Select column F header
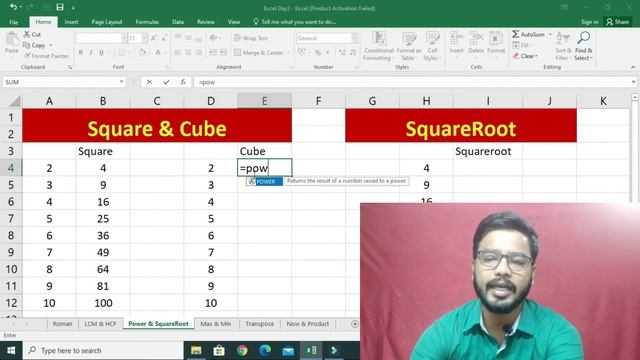 pyautogui.click(x=318, y=101)
